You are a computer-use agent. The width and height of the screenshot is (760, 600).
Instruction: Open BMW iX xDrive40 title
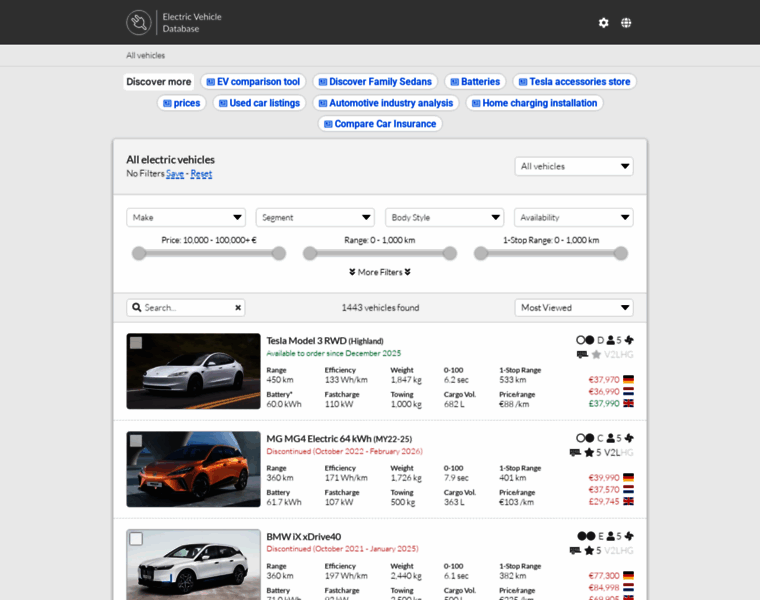click(x=303, y=537)
